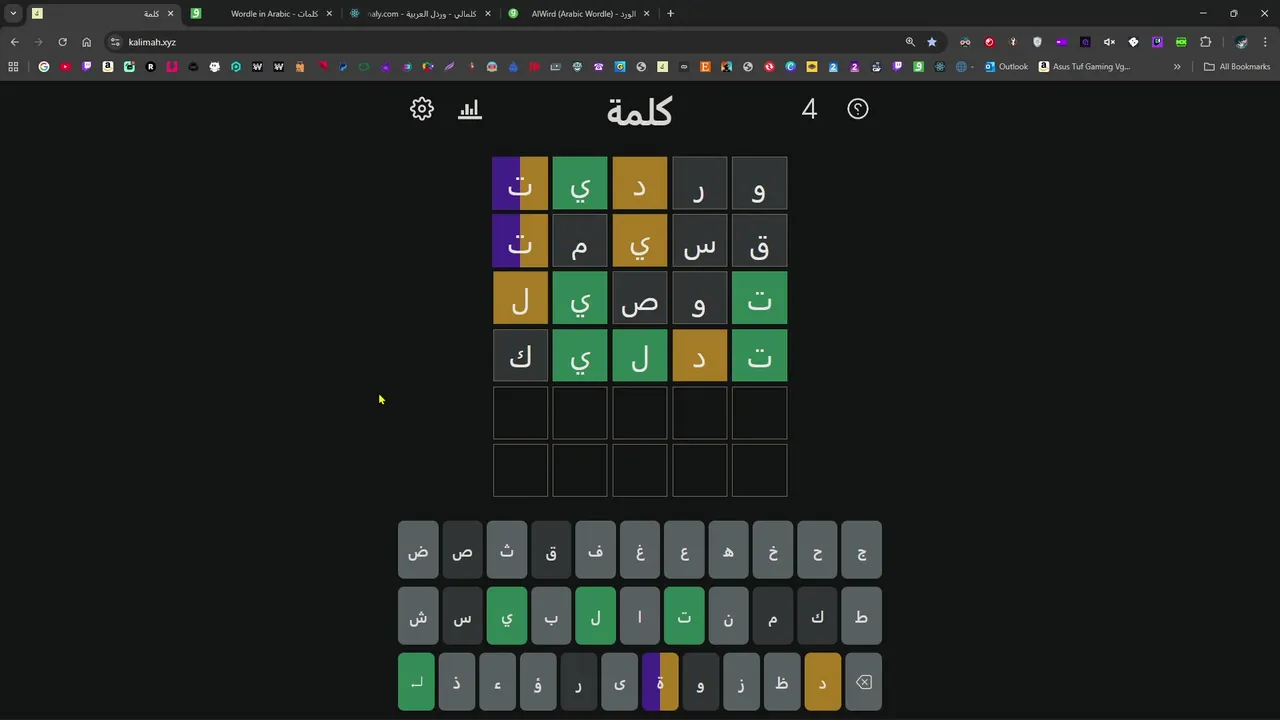Show hidden bookmarks with the chevron
Screen dimensions: 1280x720
click(1177, 67)
